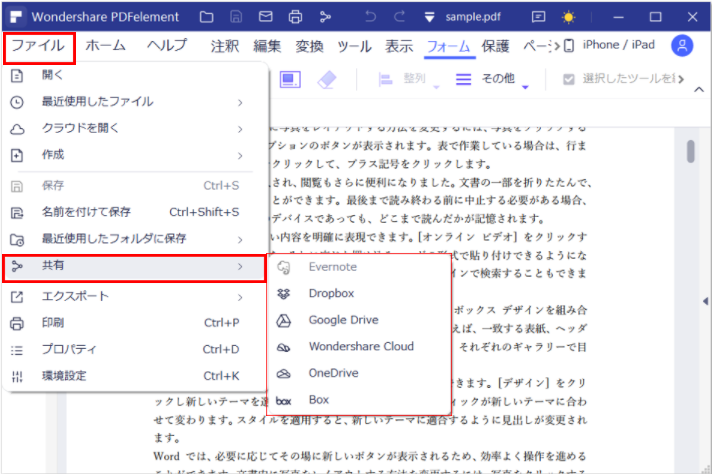
Task: Share to Box
Action: (x=359, y=400)
